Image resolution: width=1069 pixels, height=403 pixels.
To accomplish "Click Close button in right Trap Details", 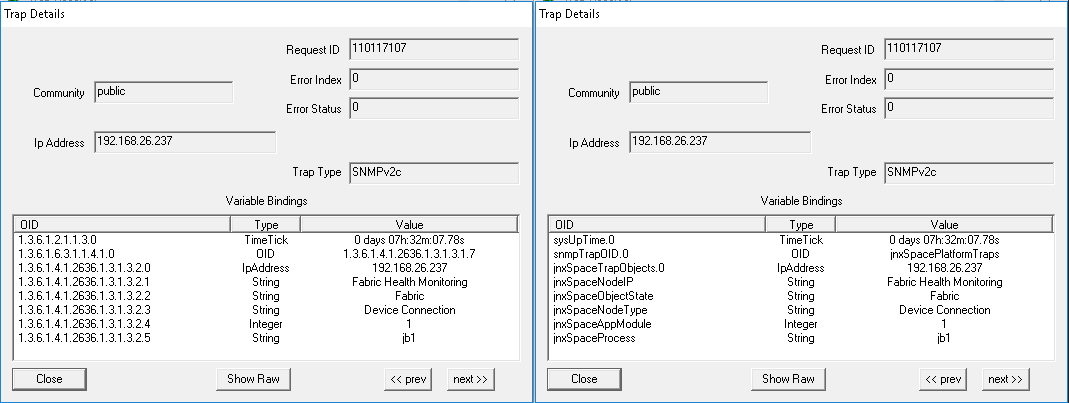I will tap(584, 379).
